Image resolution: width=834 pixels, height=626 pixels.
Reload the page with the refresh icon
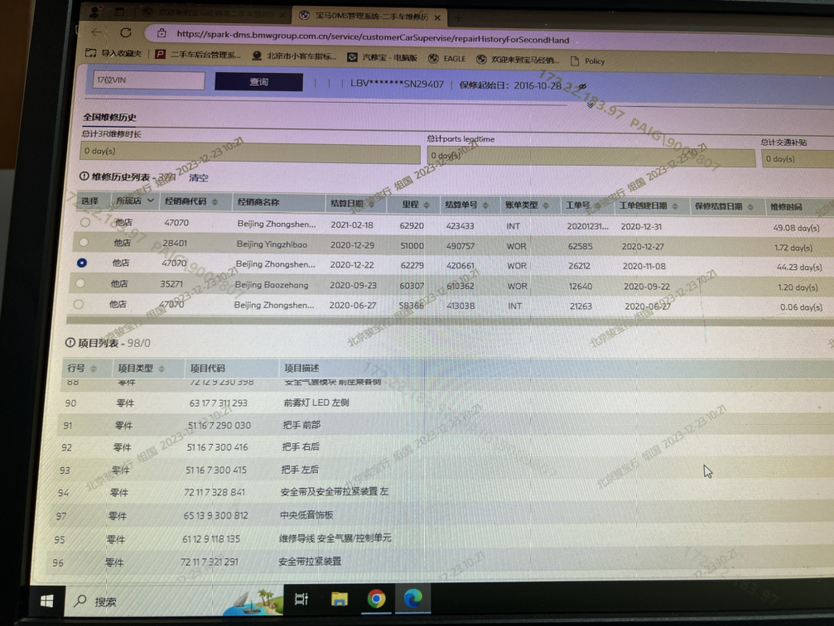[x=126, y=32]
